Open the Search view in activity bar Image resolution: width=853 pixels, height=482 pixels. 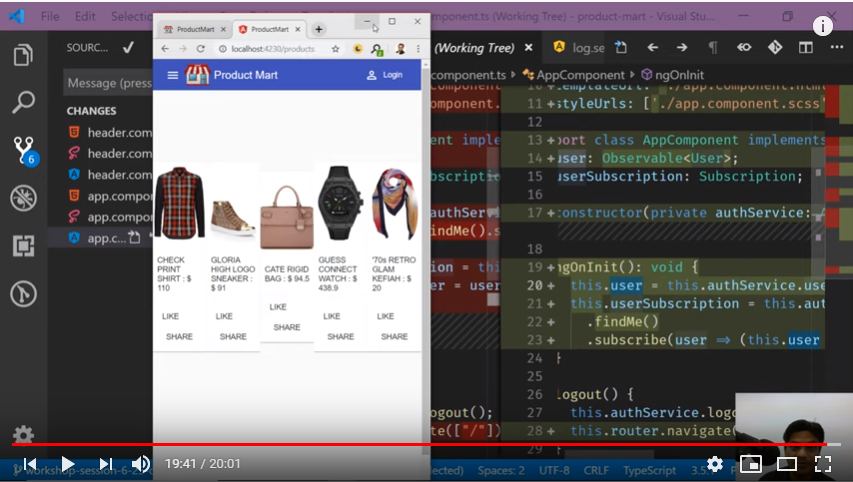(23, 102)
